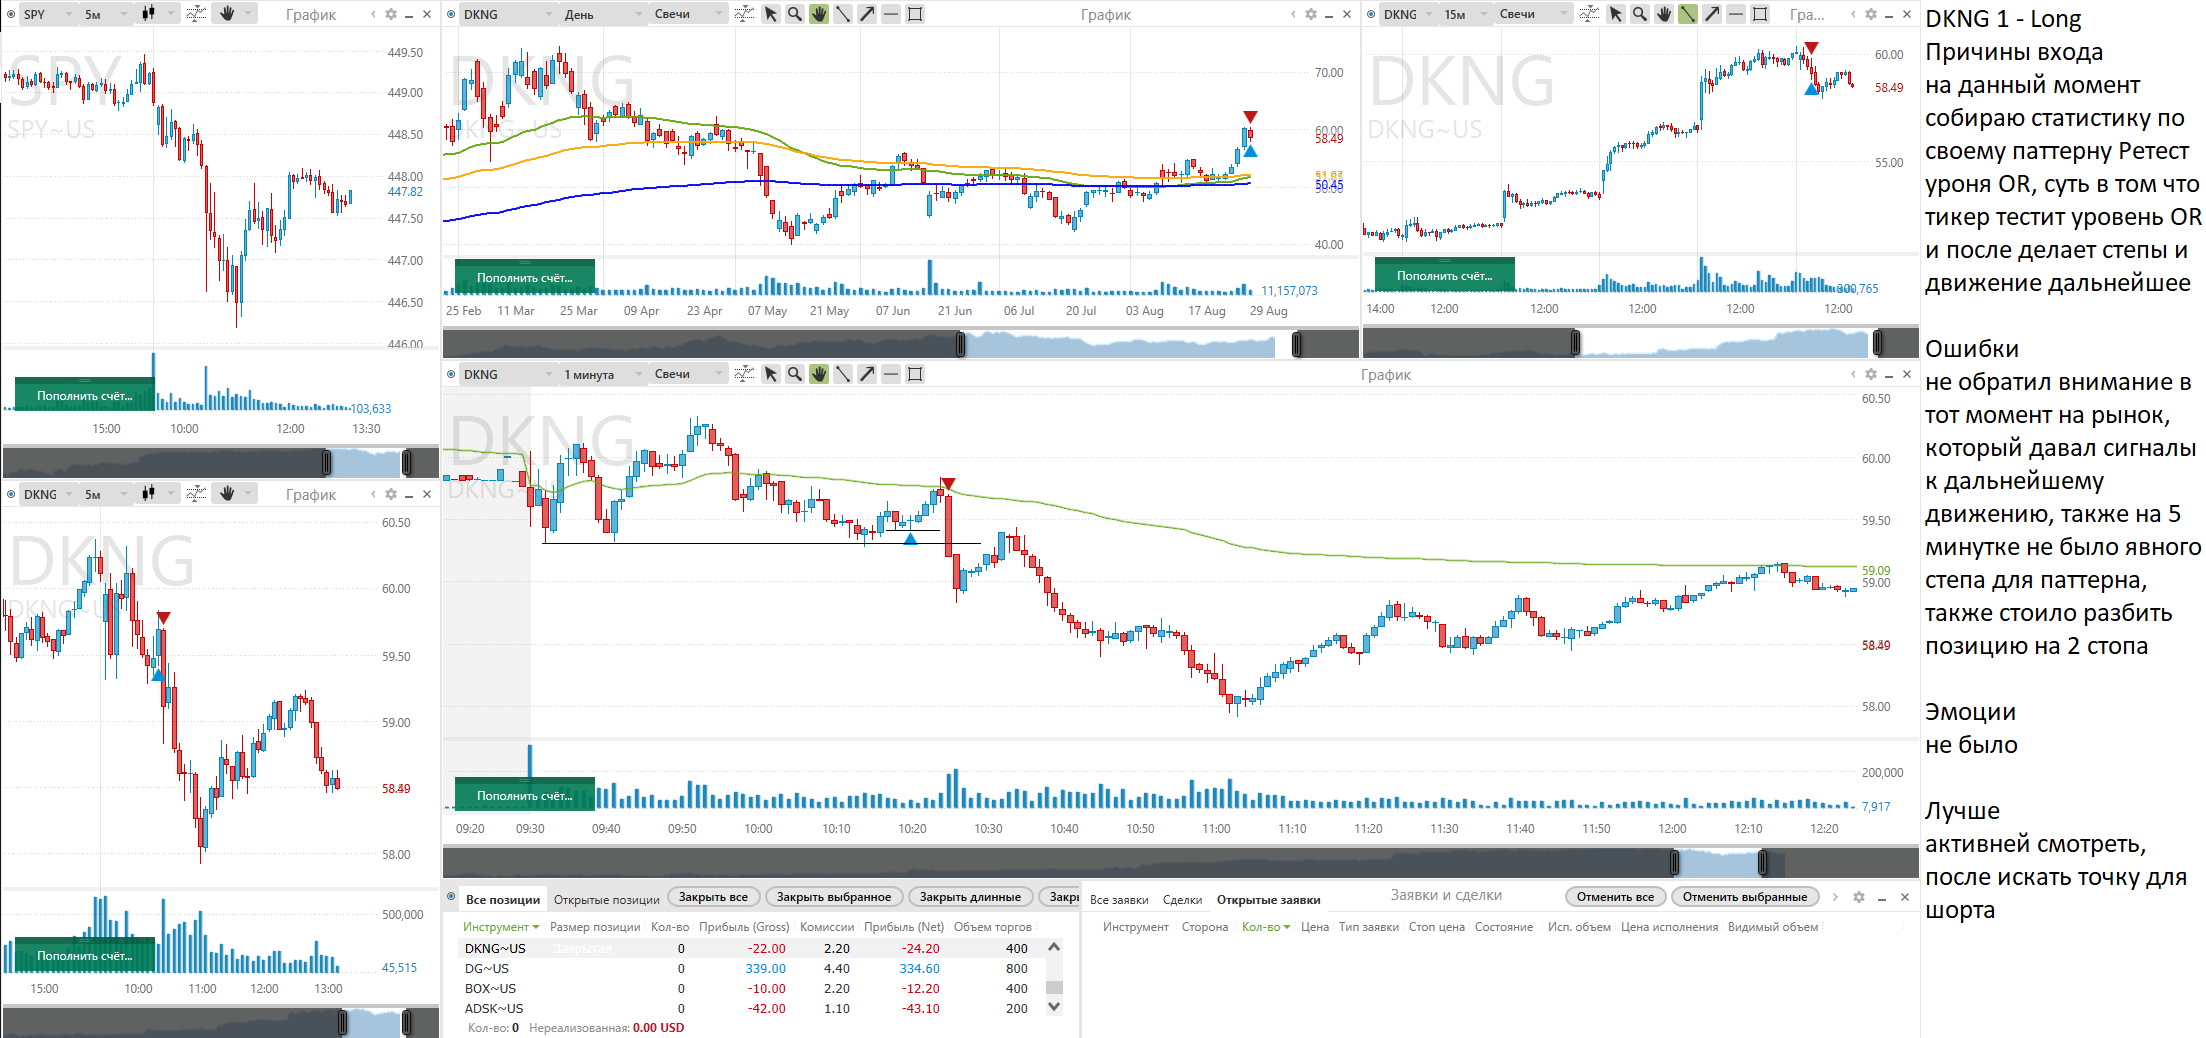The height and width of the screenshot is (1038, 2206).
Task: Select the trend line tool in DKNG daily chart
Action: [x=843, y=14]
